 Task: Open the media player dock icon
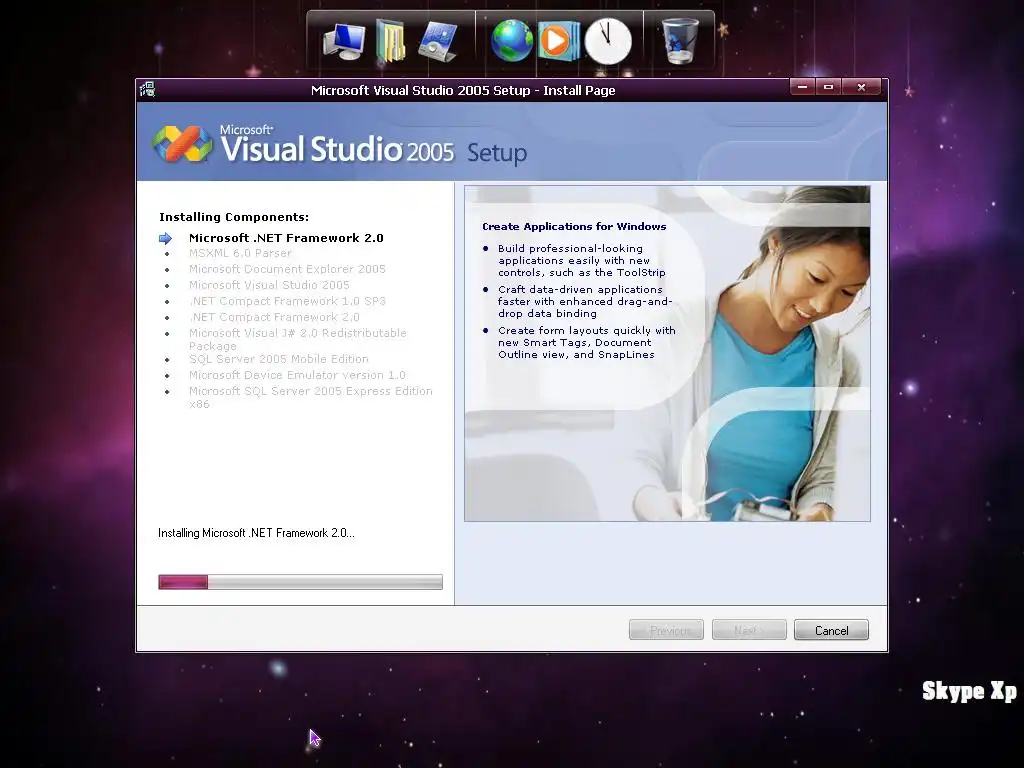[558, 40]
